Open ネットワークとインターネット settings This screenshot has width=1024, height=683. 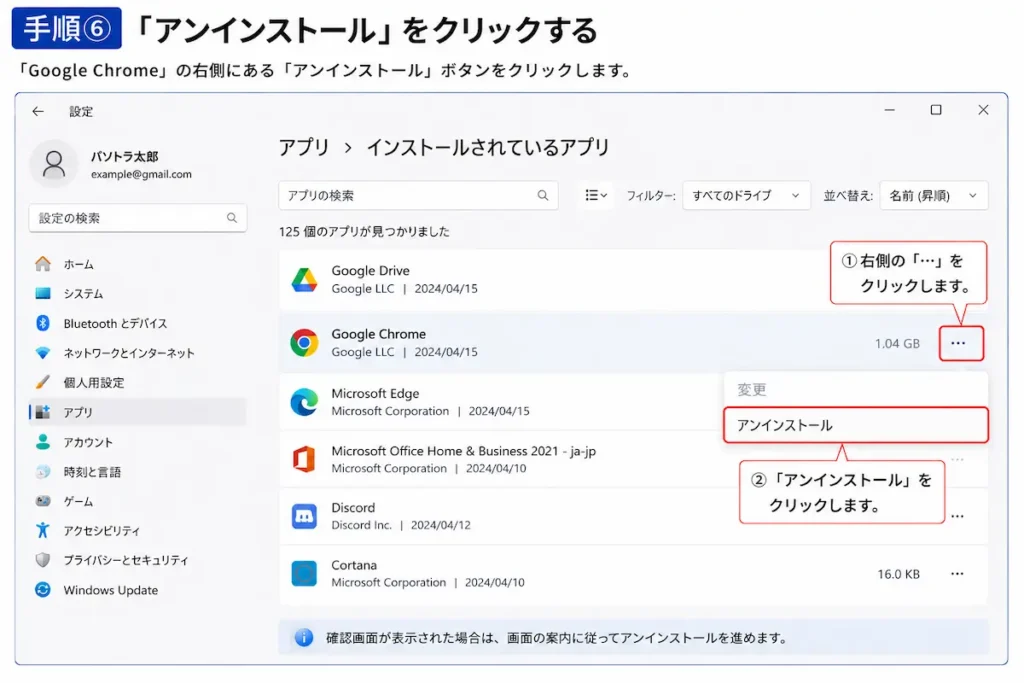pyautogui.click(x=138, y=353)
